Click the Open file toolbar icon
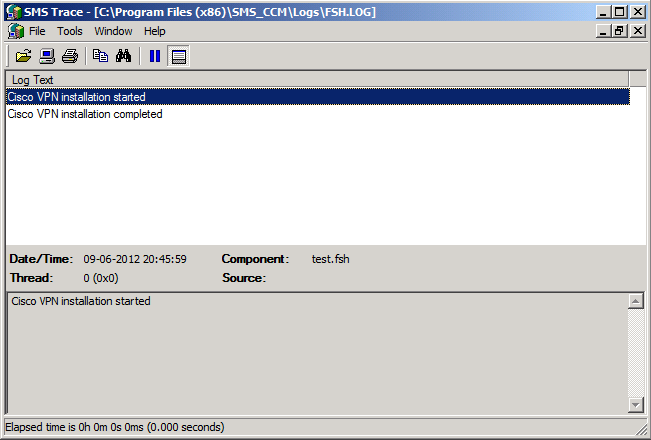651x440 pixels. click(x=23, y=56)
